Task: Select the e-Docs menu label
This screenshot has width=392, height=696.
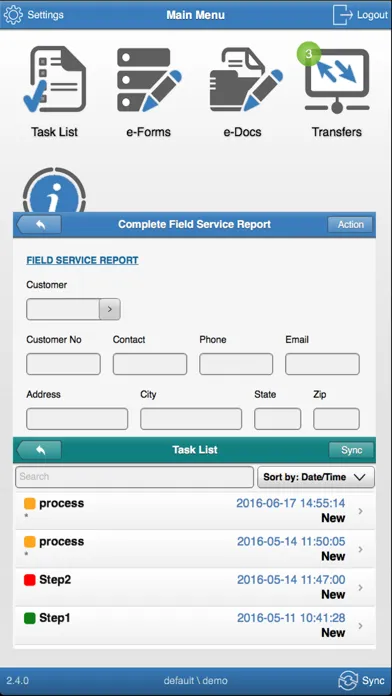Action: tap(242, 132)
